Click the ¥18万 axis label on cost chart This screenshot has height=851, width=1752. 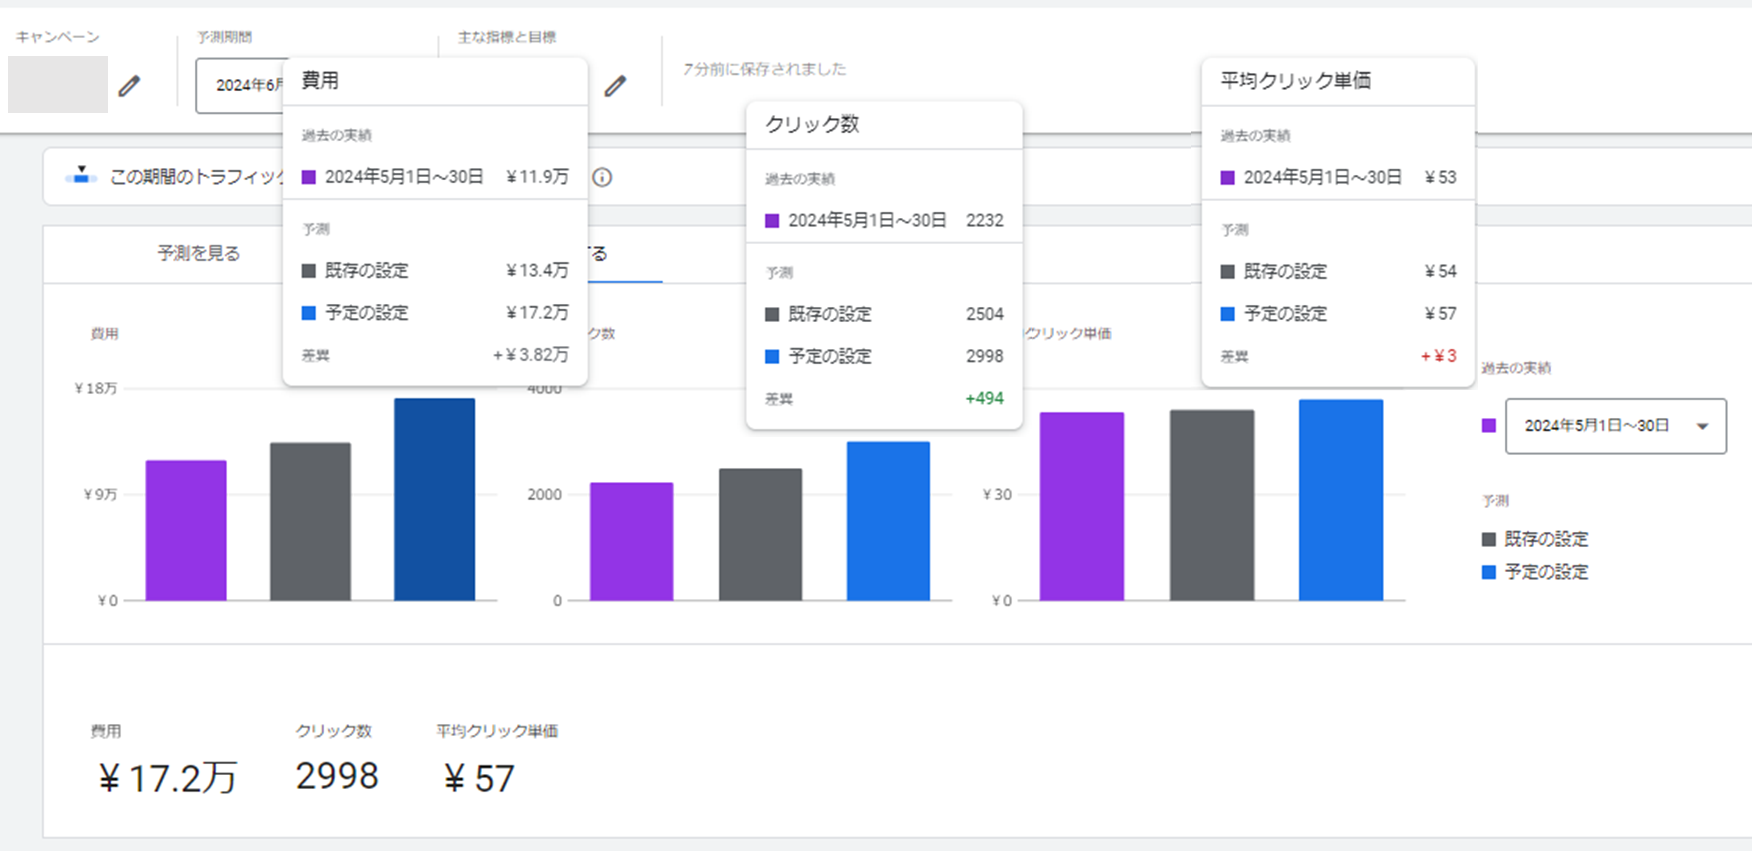pos(96,388)
